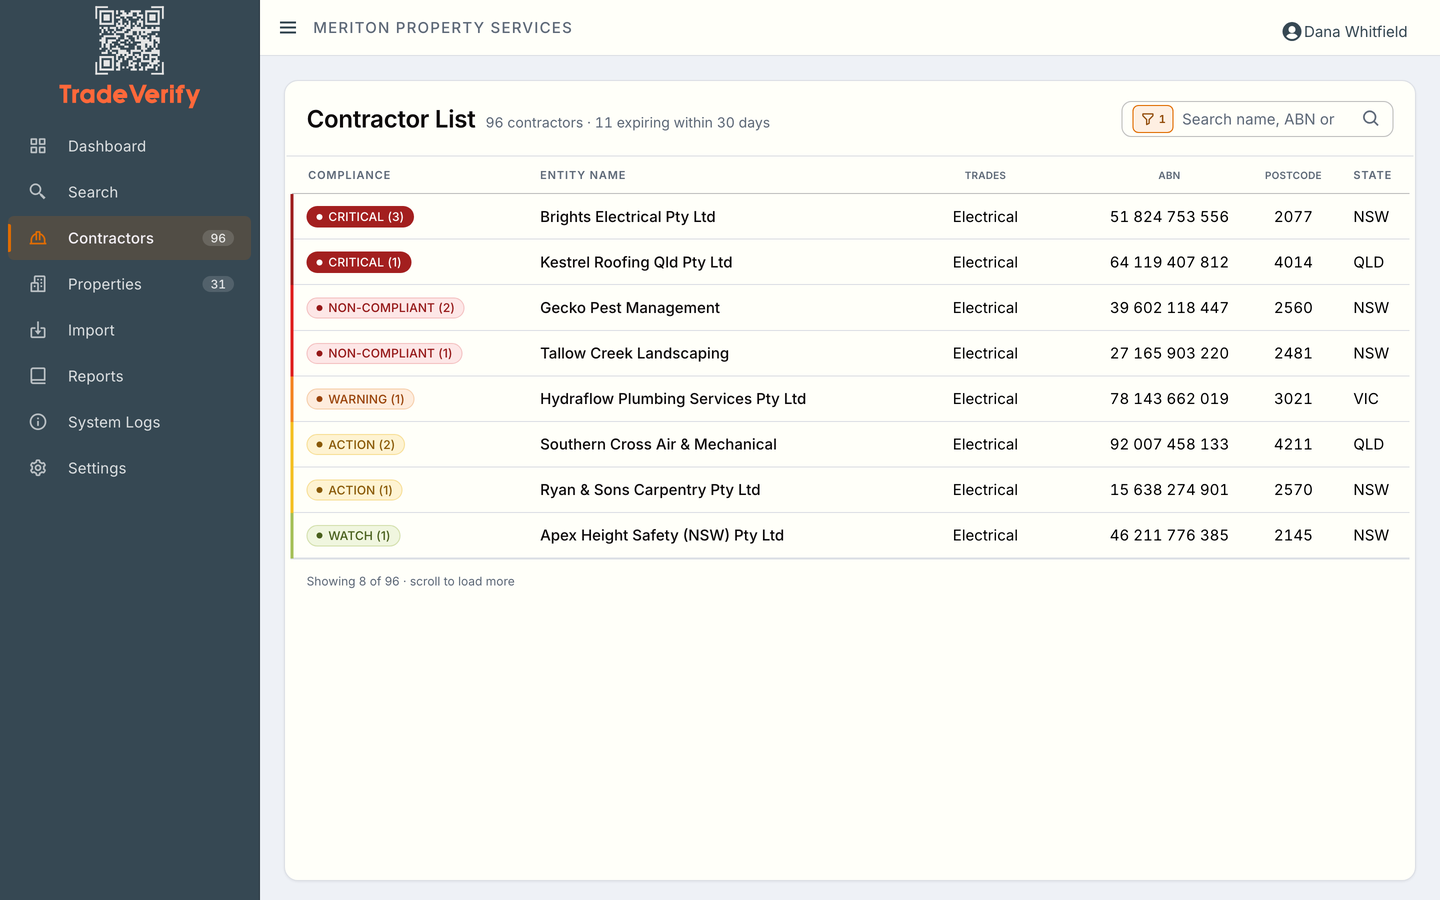
Task: Click the filter badge showing 1
Action: 1153,119
